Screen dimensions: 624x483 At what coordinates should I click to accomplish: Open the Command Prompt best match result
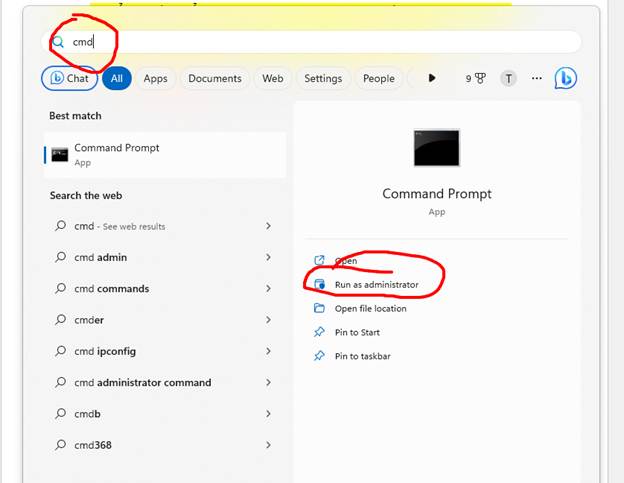click(165, 155)
